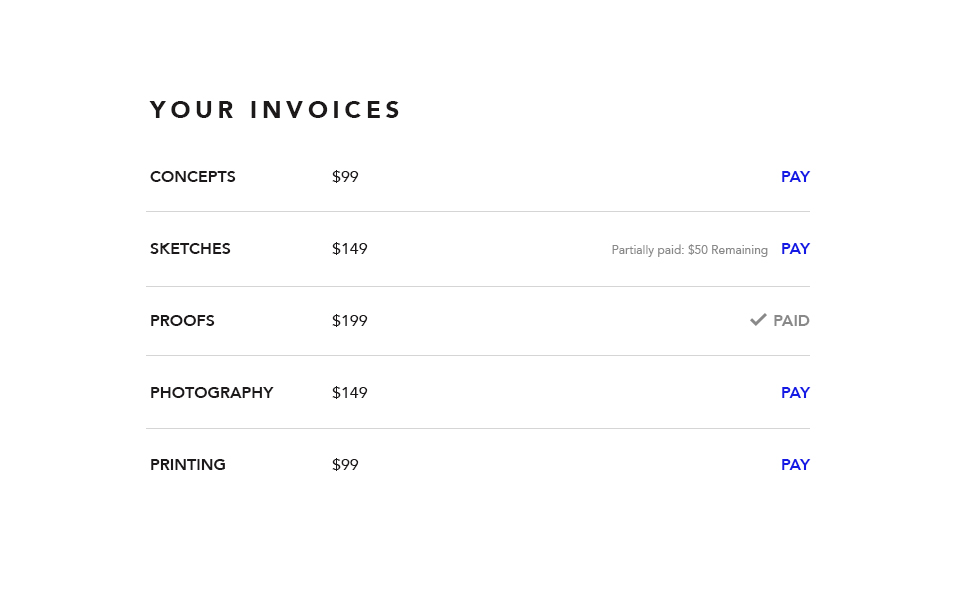The width and height of the screenshot is (960, 600).
Task: Click the YOUR INVOICES heading
Action: coord(275,110)
